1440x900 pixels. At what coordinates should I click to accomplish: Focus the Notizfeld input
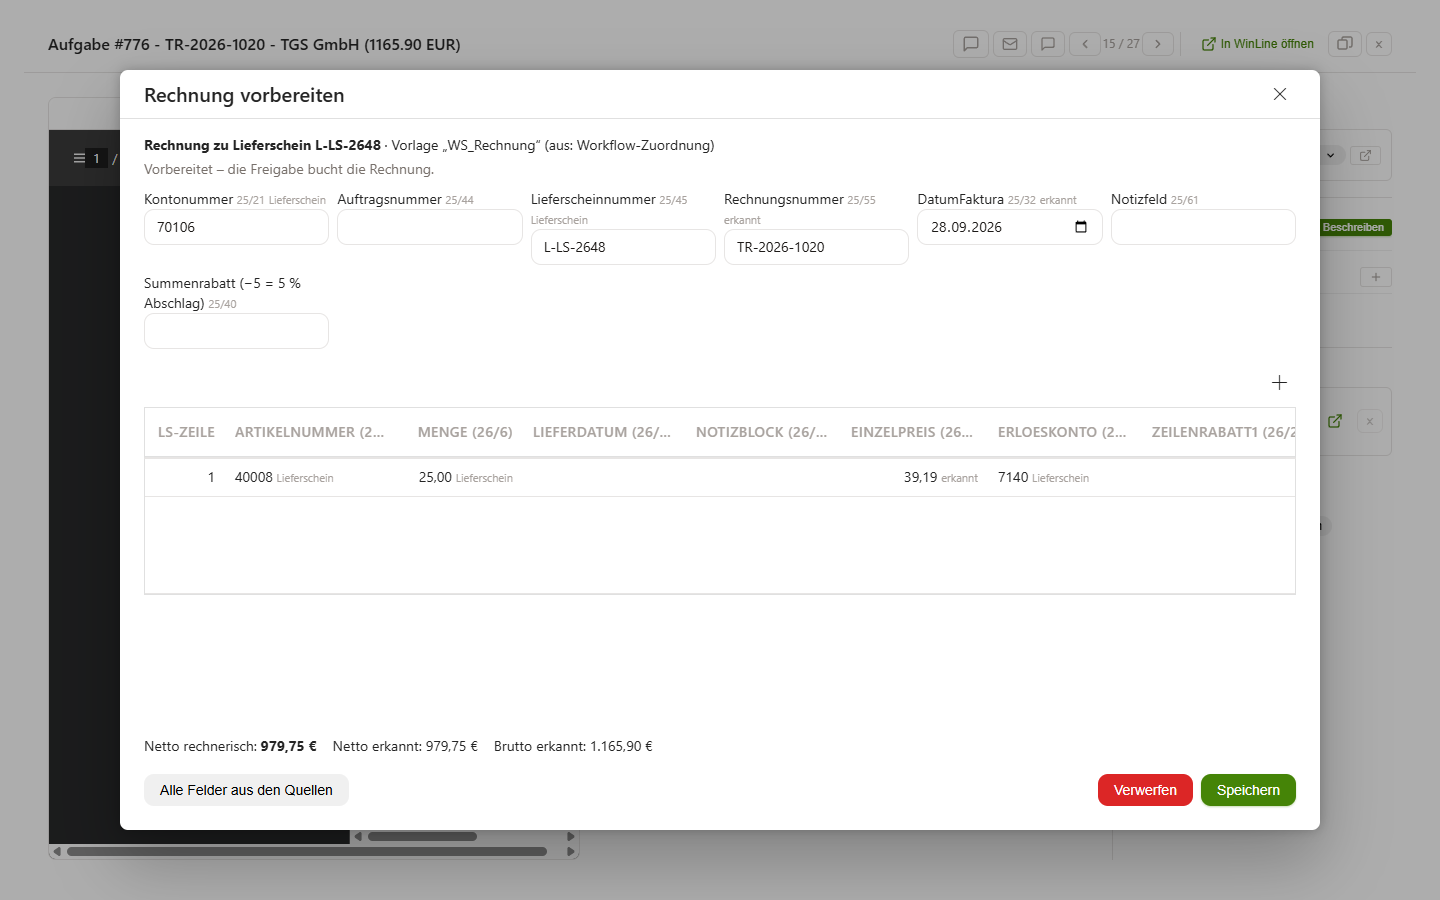tap(1203, 227)
